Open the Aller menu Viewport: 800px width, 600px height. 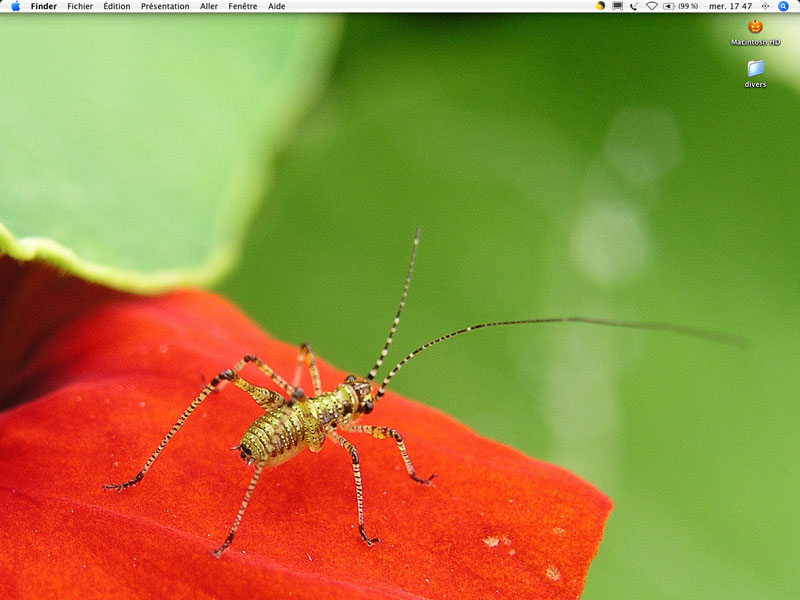tap(209, 6)
